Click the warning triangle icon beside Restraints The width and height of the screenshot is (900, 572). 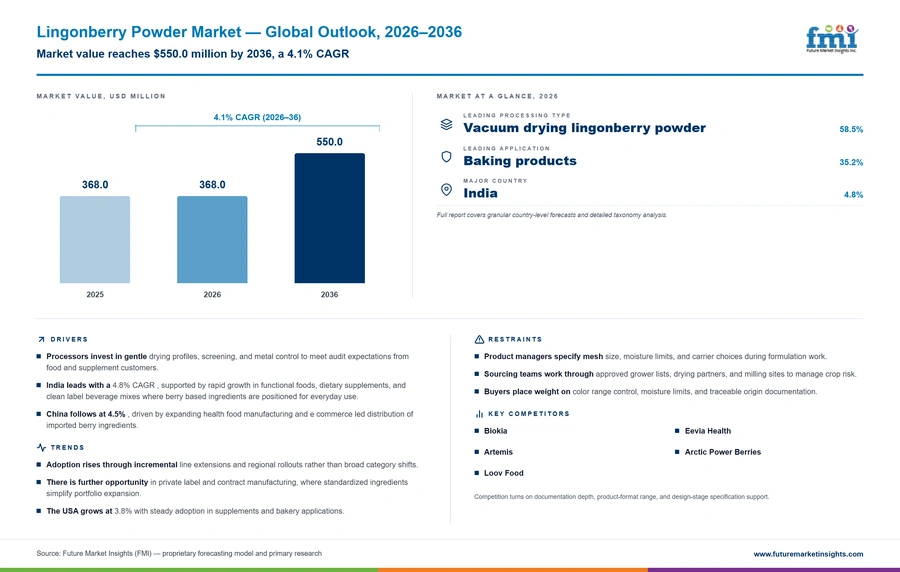coord(479,340)
